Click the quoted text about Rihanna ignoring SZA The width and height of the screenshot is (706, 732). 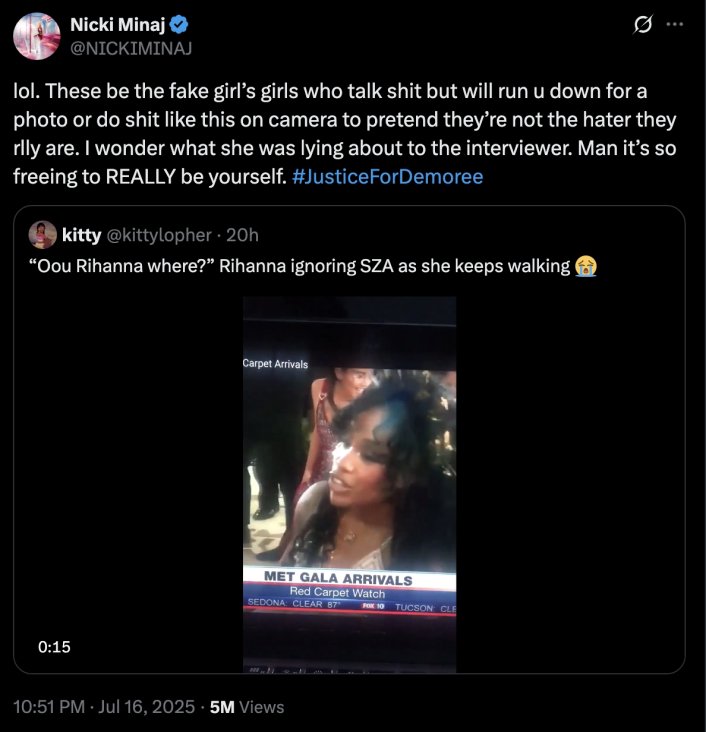[300, 265]
